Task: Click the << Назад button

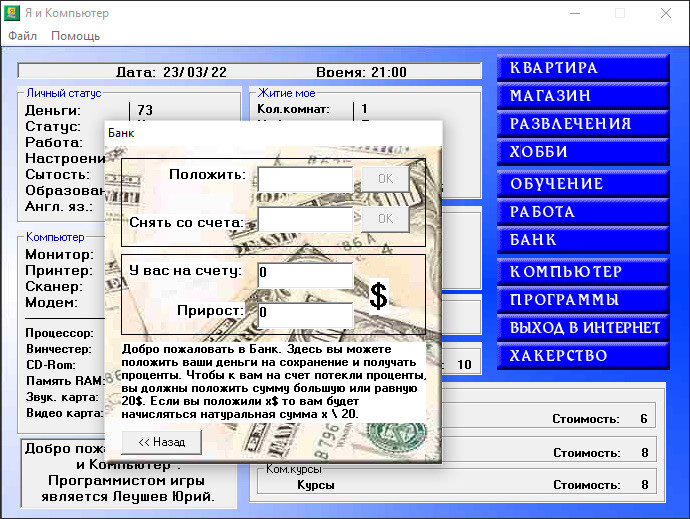Action: click(161, 442)
